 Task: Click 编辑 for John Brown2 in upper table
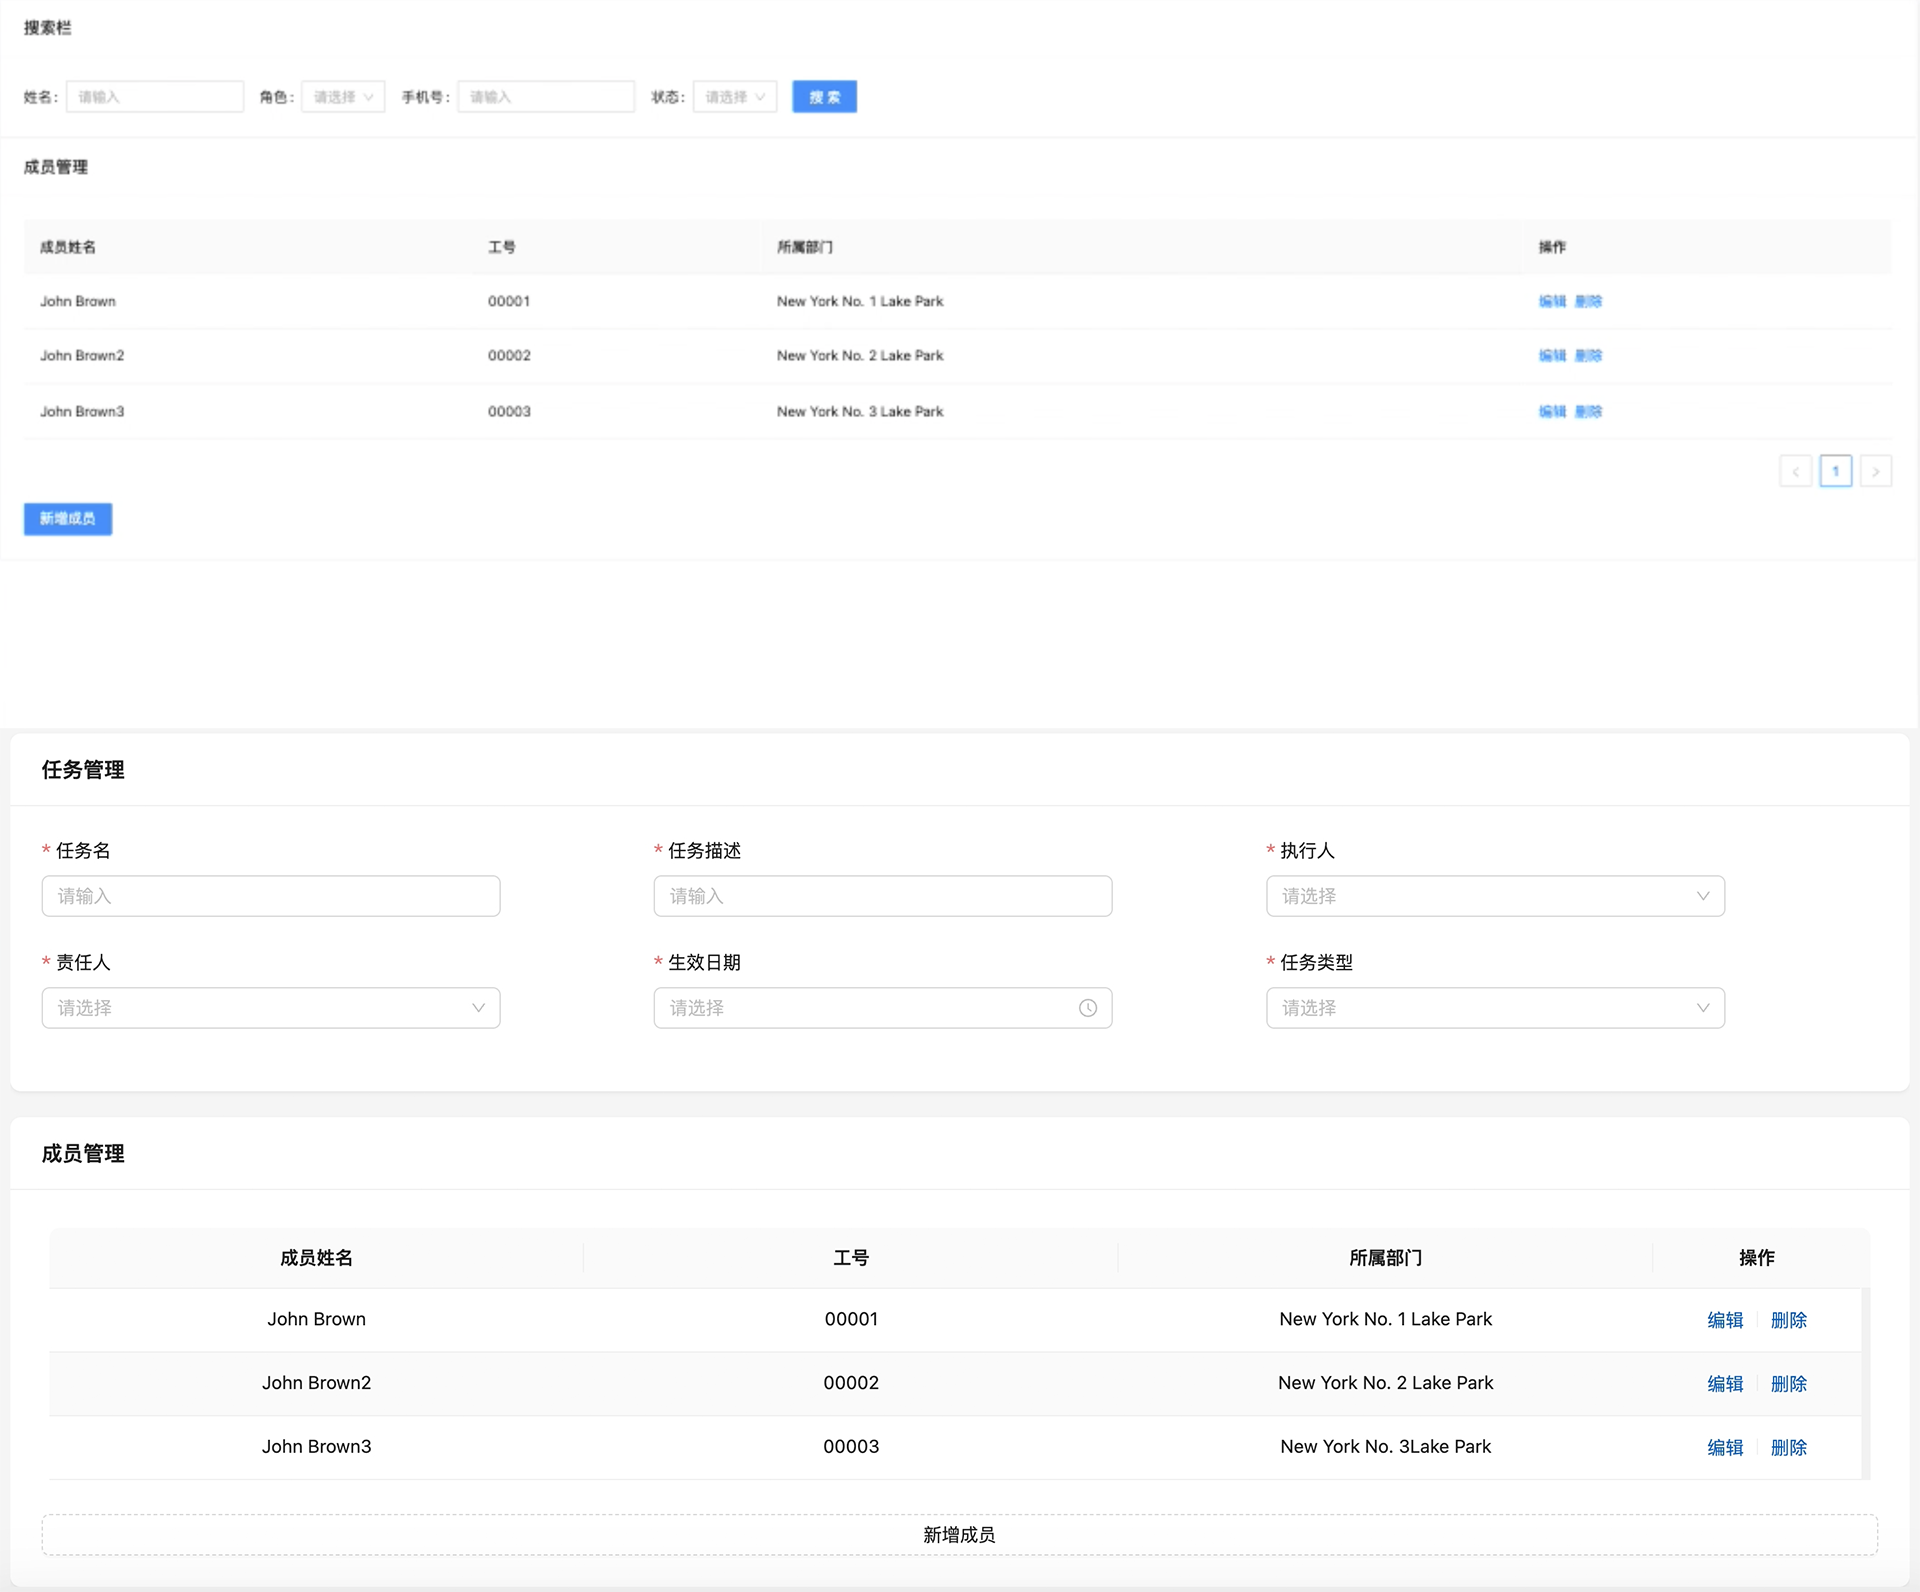[1552, 355]
